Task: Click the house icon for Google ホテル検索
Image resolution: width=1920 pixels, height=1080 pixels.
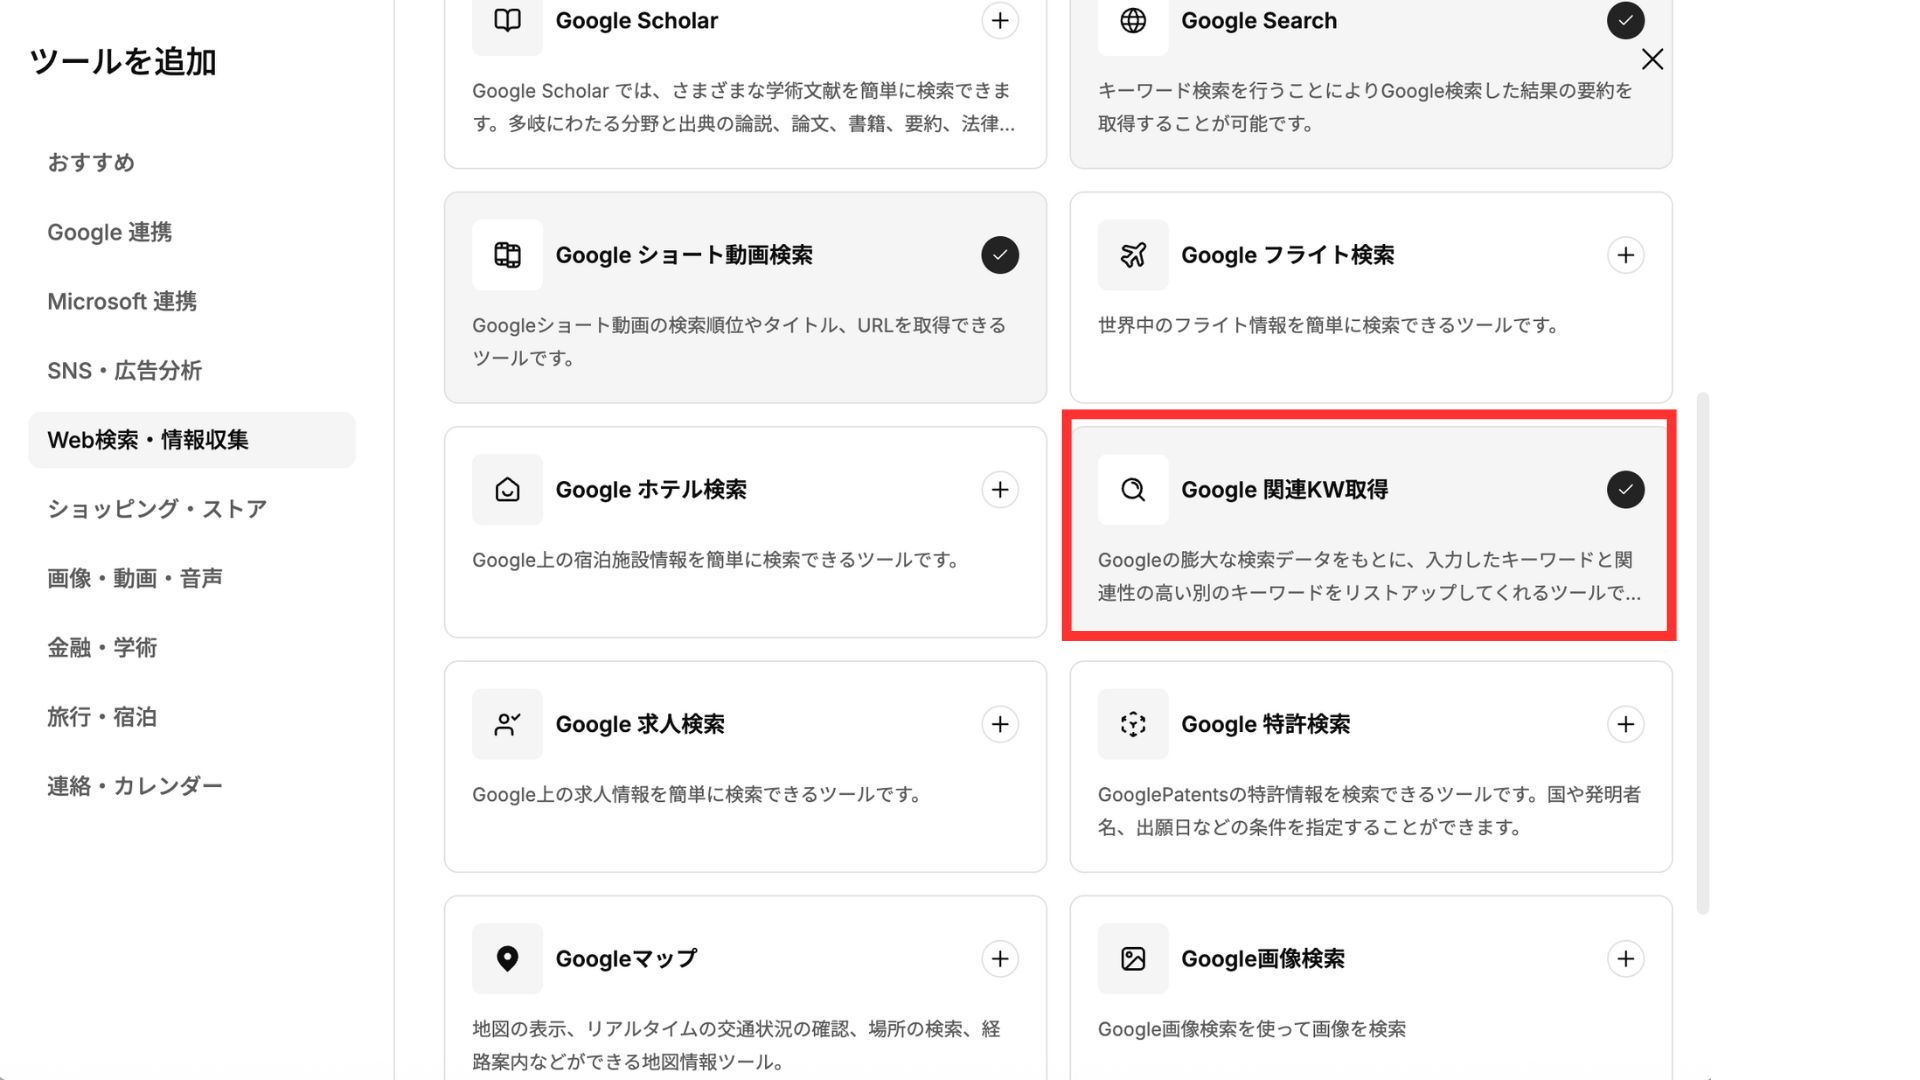Action: tap(507, 490)
